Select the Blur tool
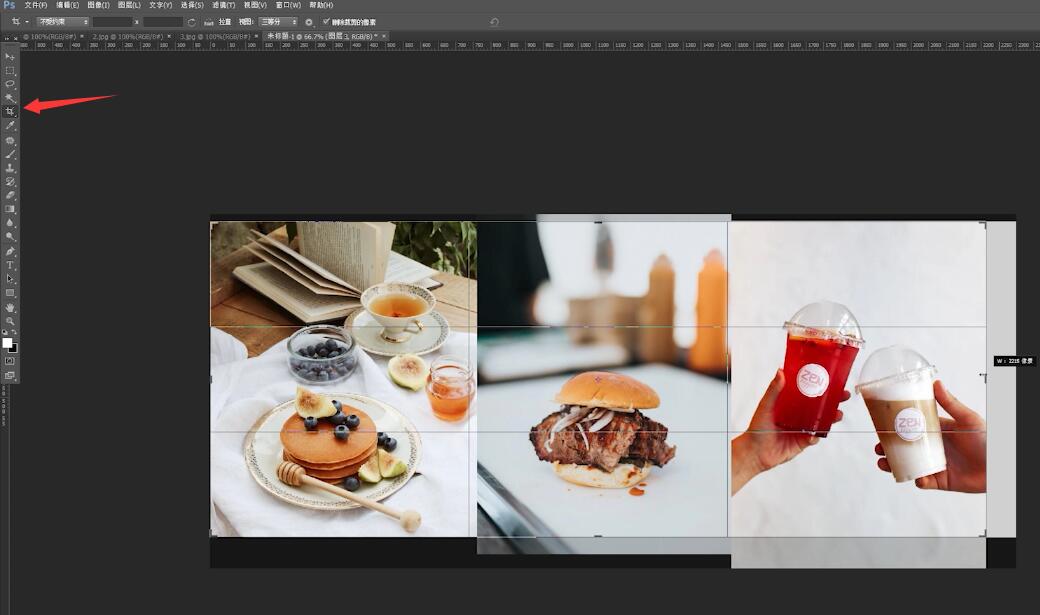 (x=10, y=223)
